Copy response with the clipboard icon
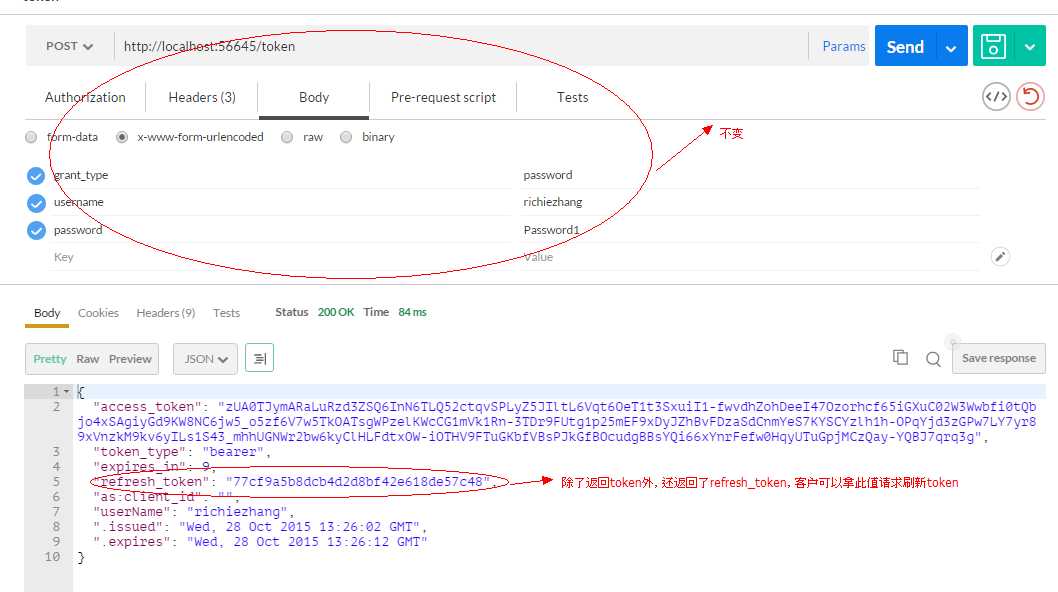 tap(900, 358)
